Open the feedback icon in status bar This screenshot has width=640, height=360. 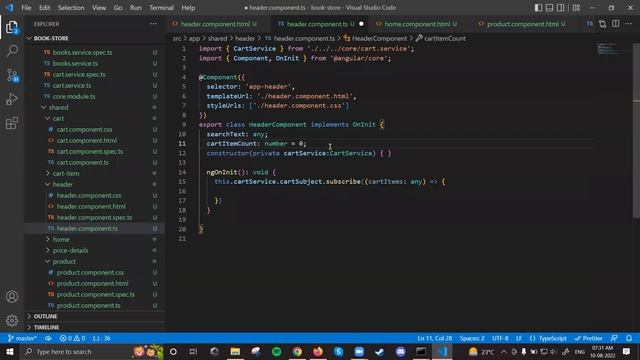pos(614,338)
